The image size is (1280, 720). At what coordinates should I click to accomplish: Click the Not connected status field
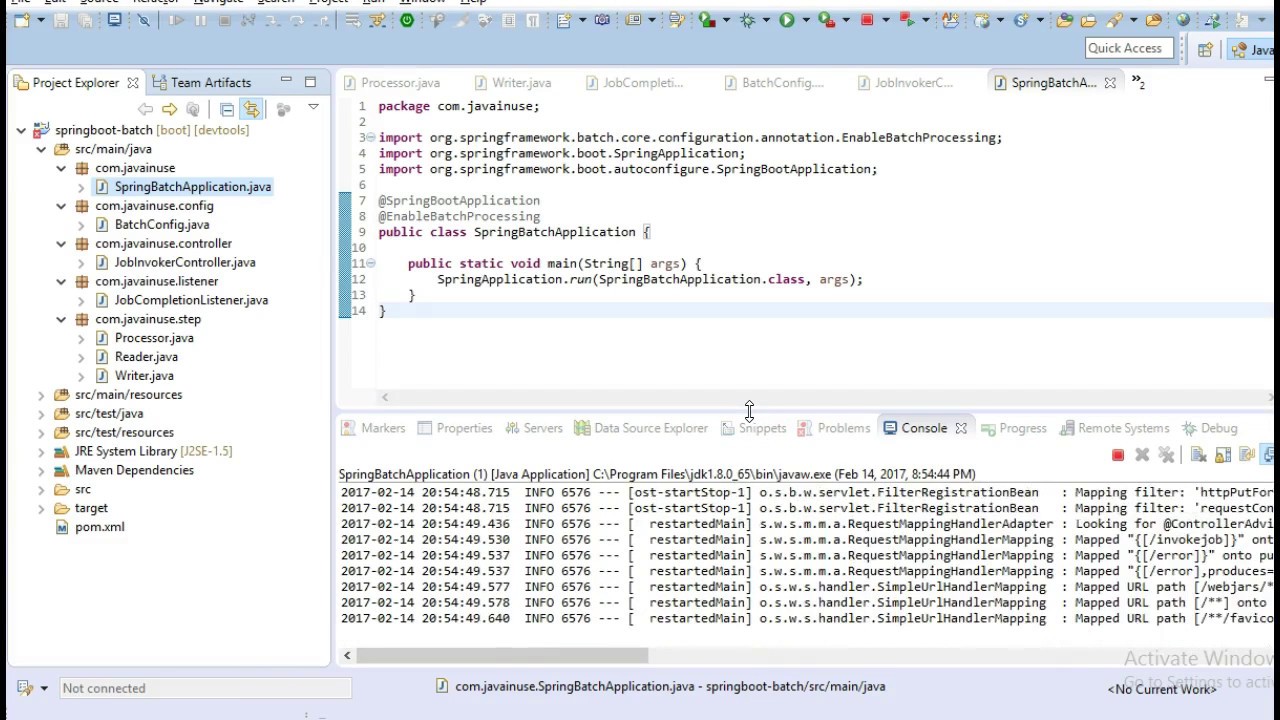205,688
